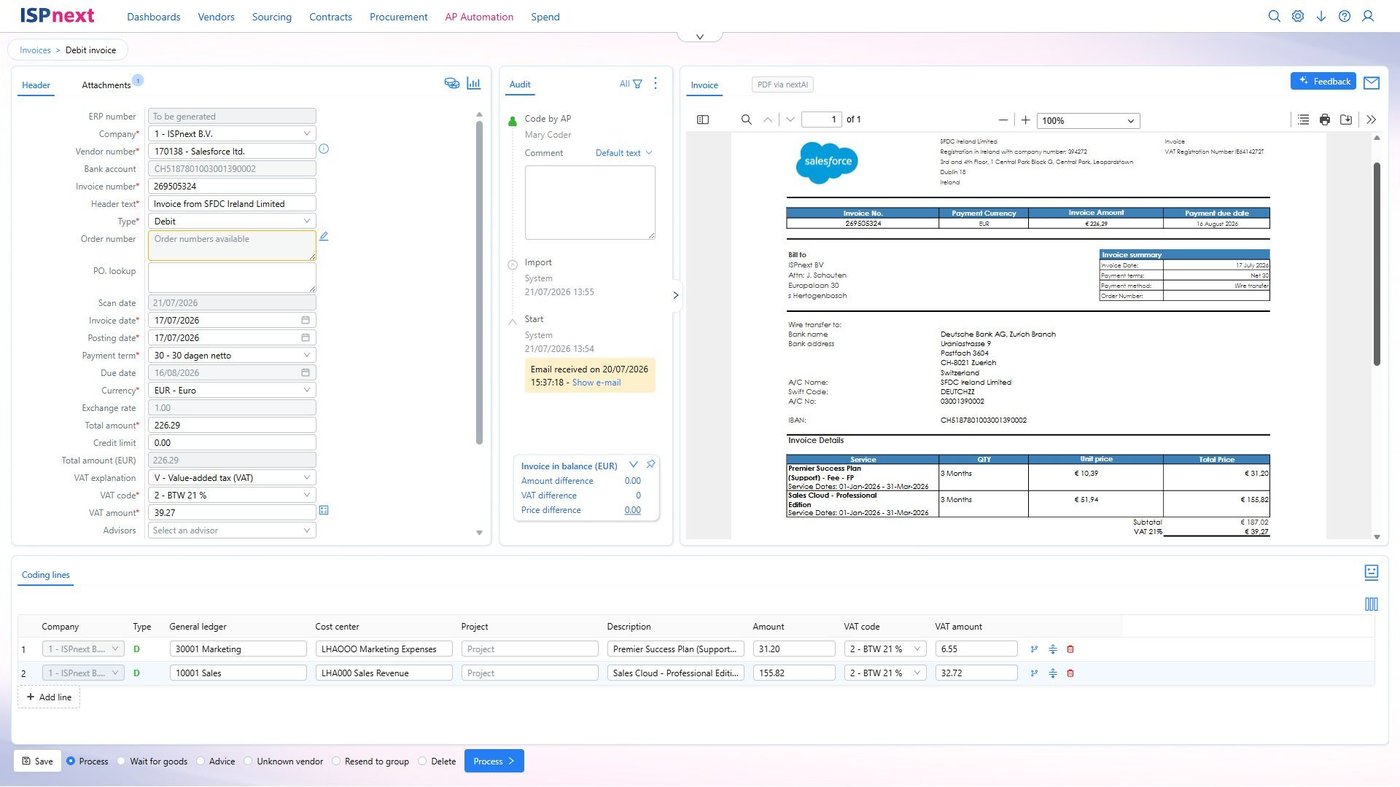Screen dimensions: 1400x787
Task: Open the Company dropdown in header
Action: 232,134
